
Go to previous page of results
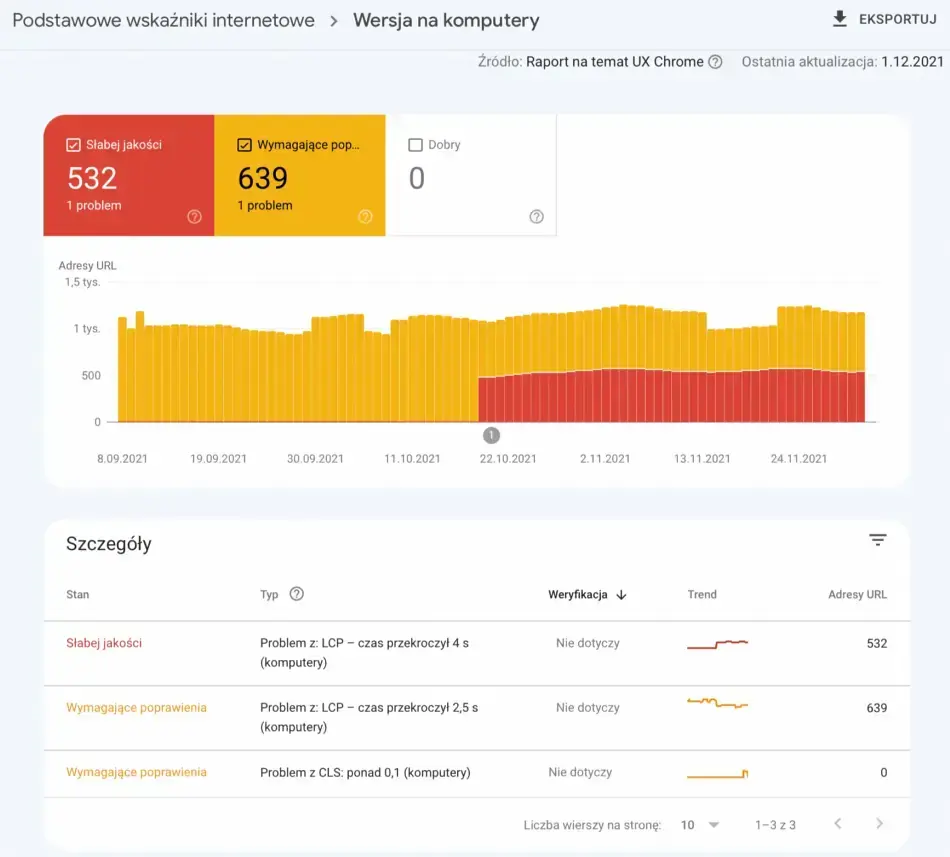coord(838,824)
